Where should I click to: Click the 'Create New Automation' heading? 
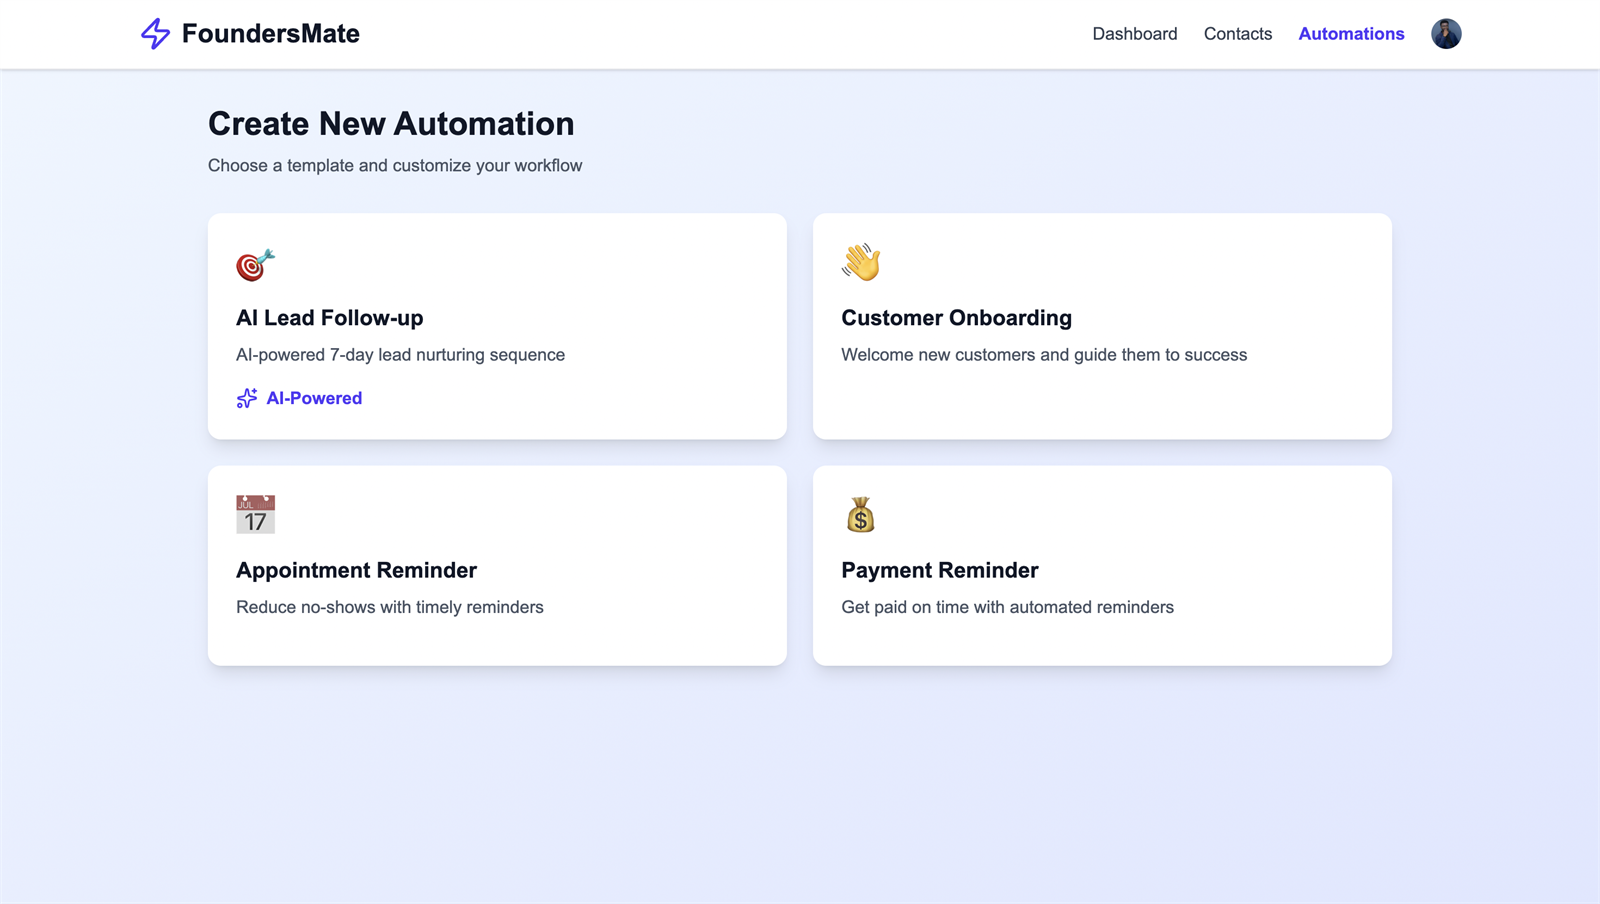pyautogui.click(x=391, y=124)
